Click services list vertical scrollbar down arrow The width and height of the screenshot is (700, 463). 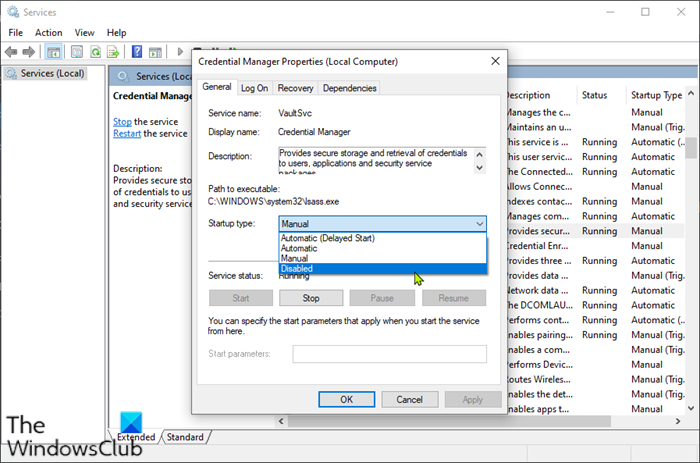[x=691, y=408]
